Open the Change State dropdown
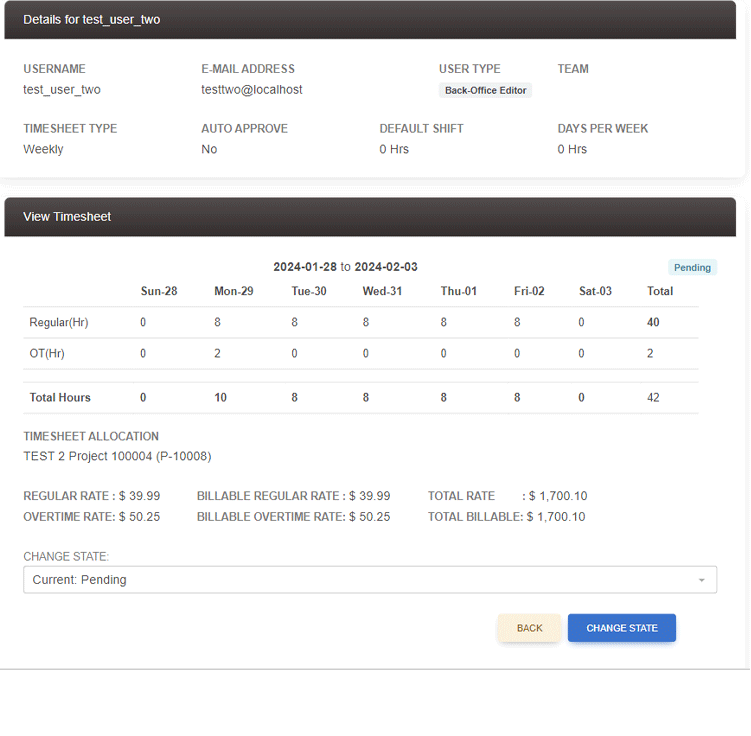 tap(370, 579)
